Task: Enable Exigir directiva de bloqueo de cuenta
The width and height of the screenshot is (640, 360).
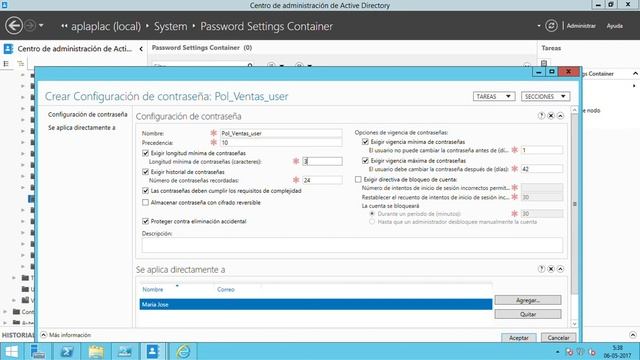Action: [358, 179]
